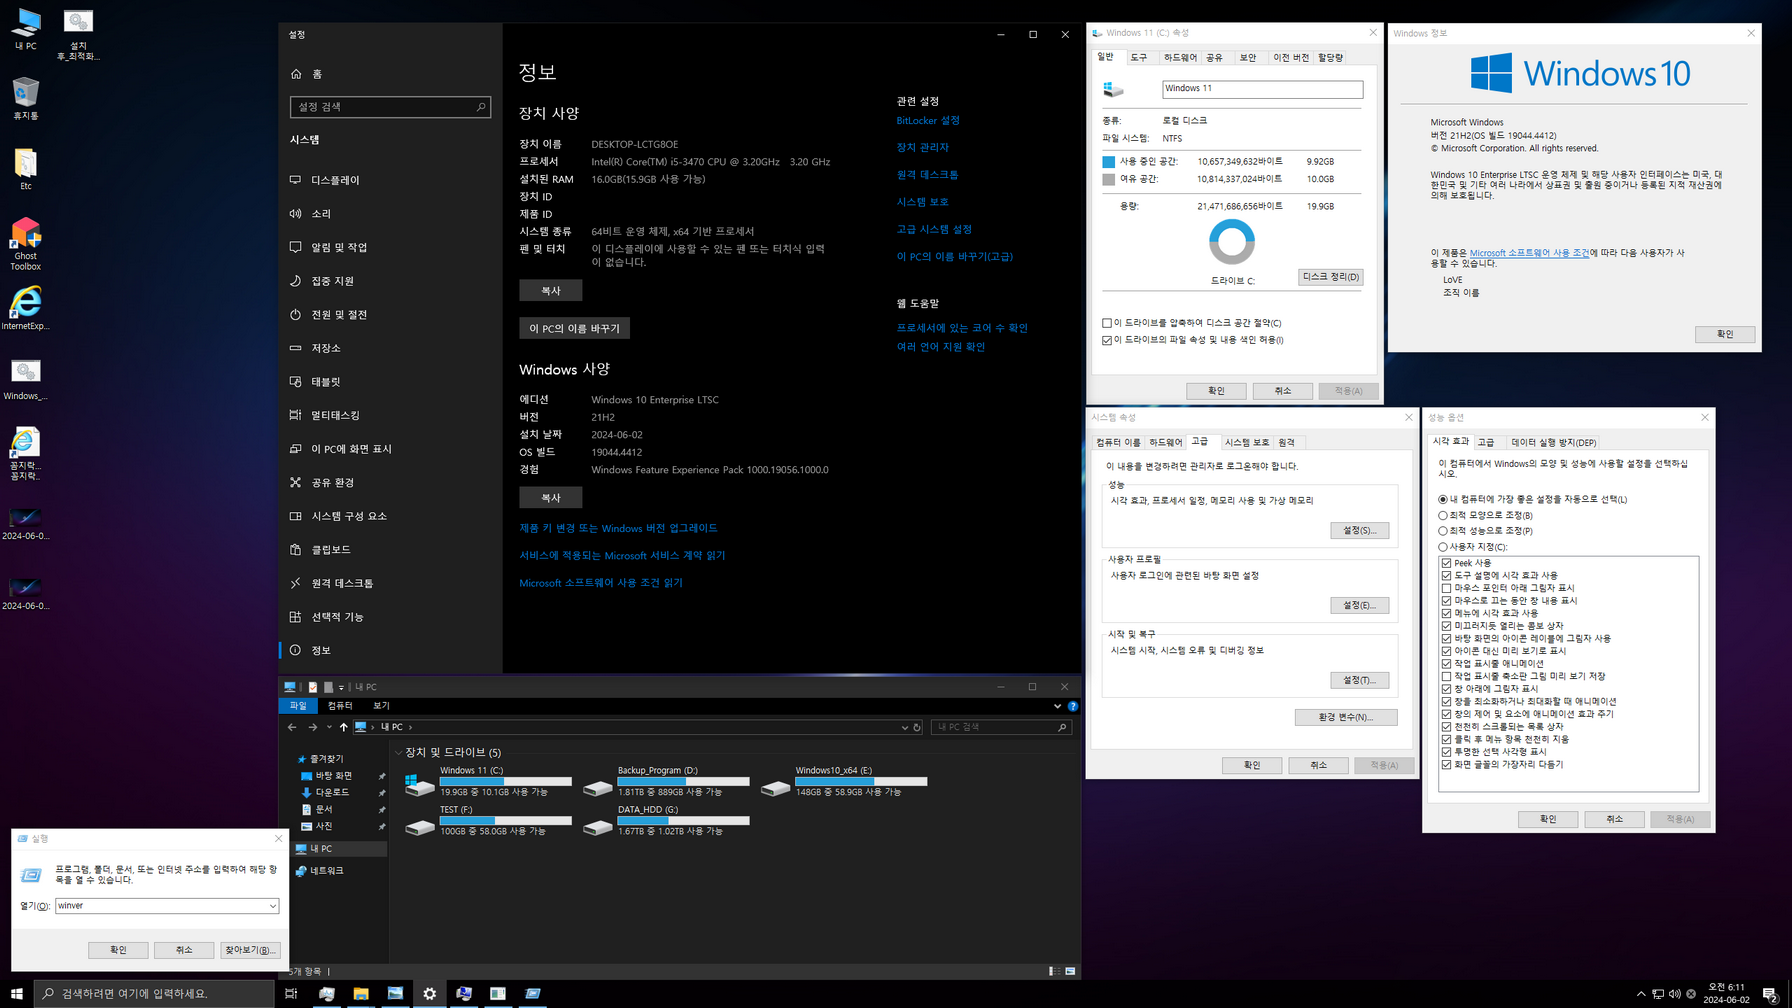Show hidden system tray icons
Viewport: 1792px width, 1008px height.
click(x=1640, y=993)
